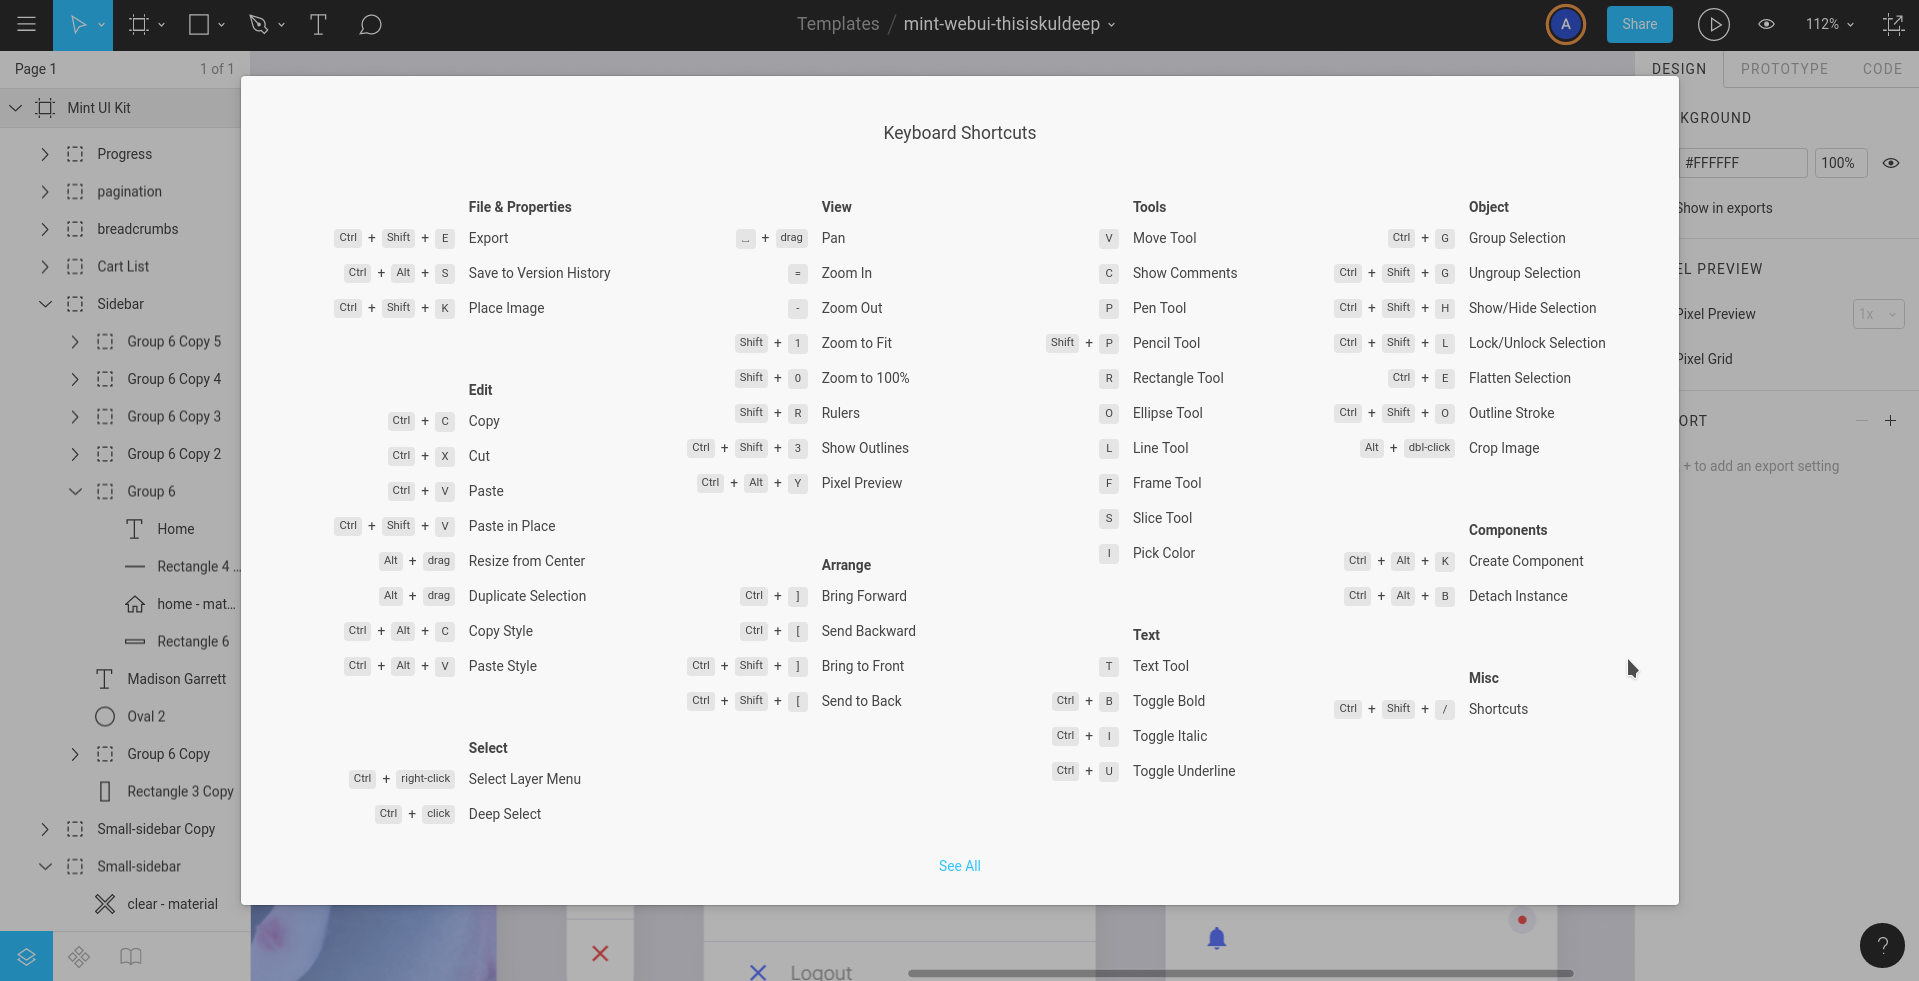Switch to the DESIGN tab
This screenshot has width=1919, height=981.
[x=1679, y=69]
